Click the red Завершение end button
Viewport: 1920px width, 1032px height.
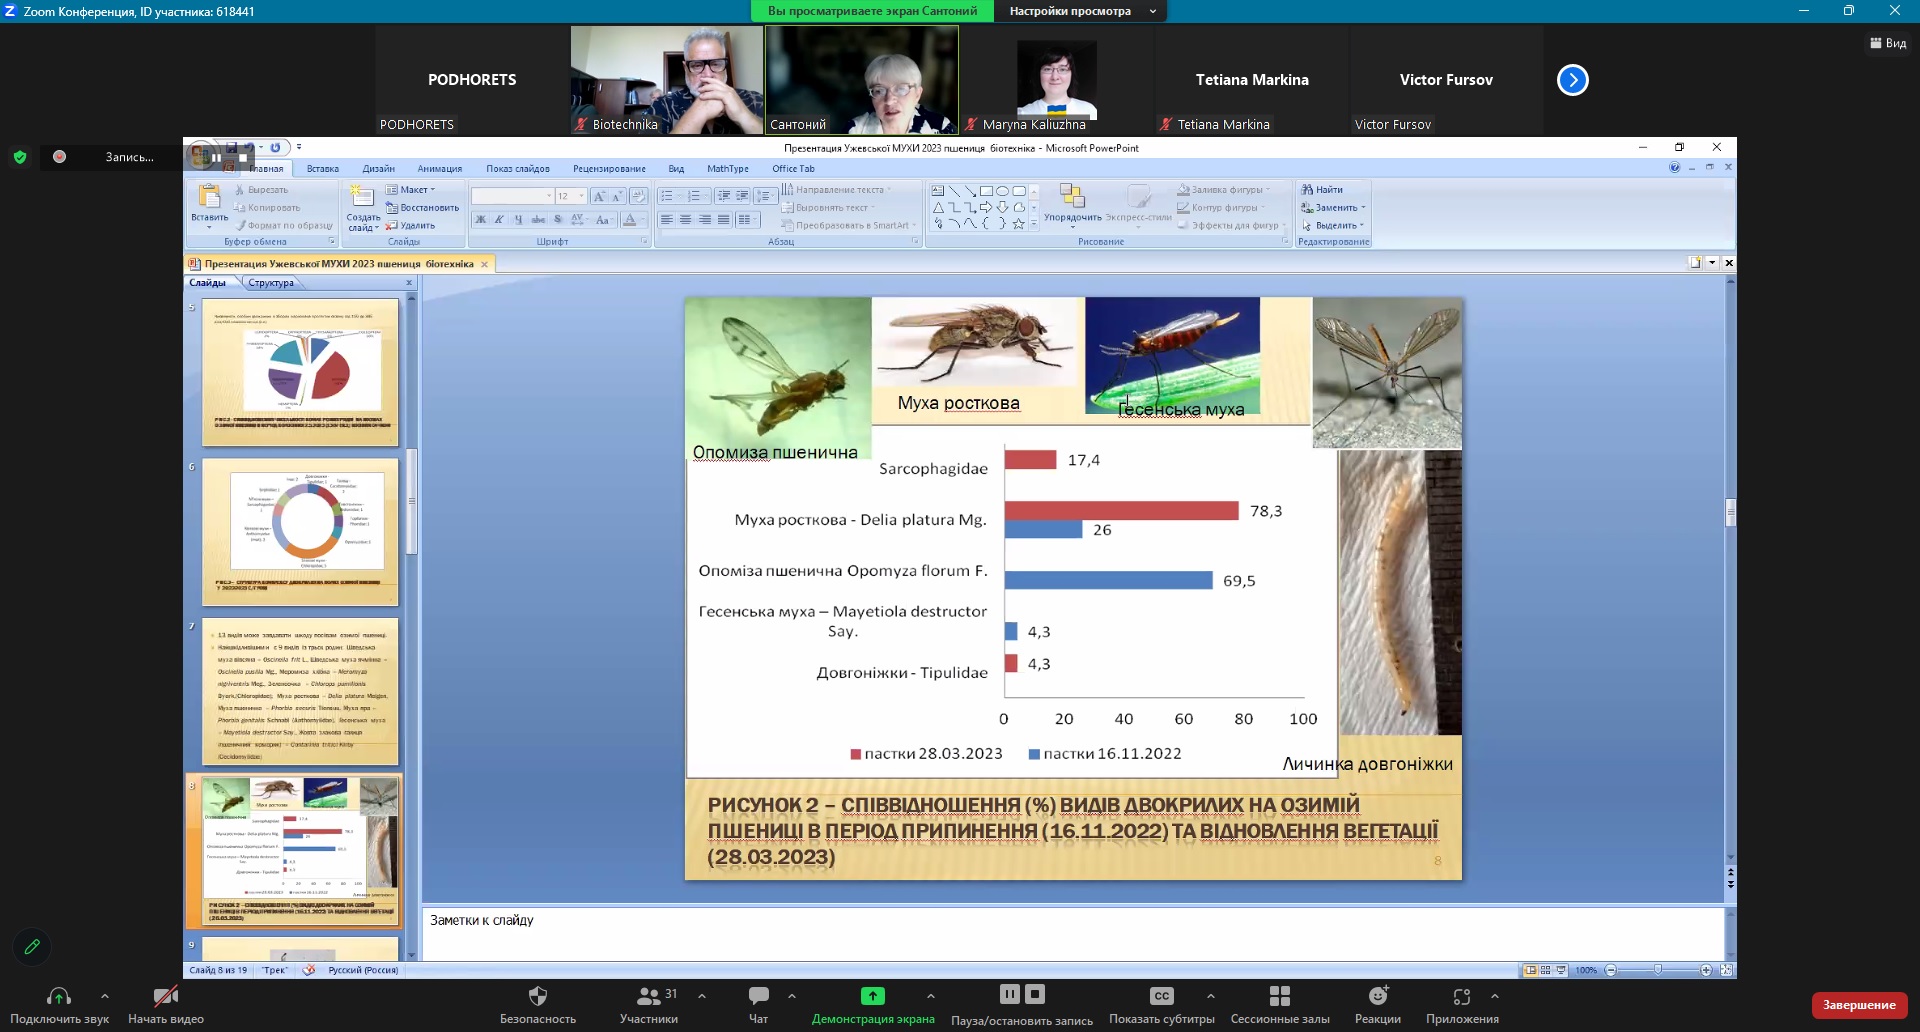[x=1859, y=1005]
